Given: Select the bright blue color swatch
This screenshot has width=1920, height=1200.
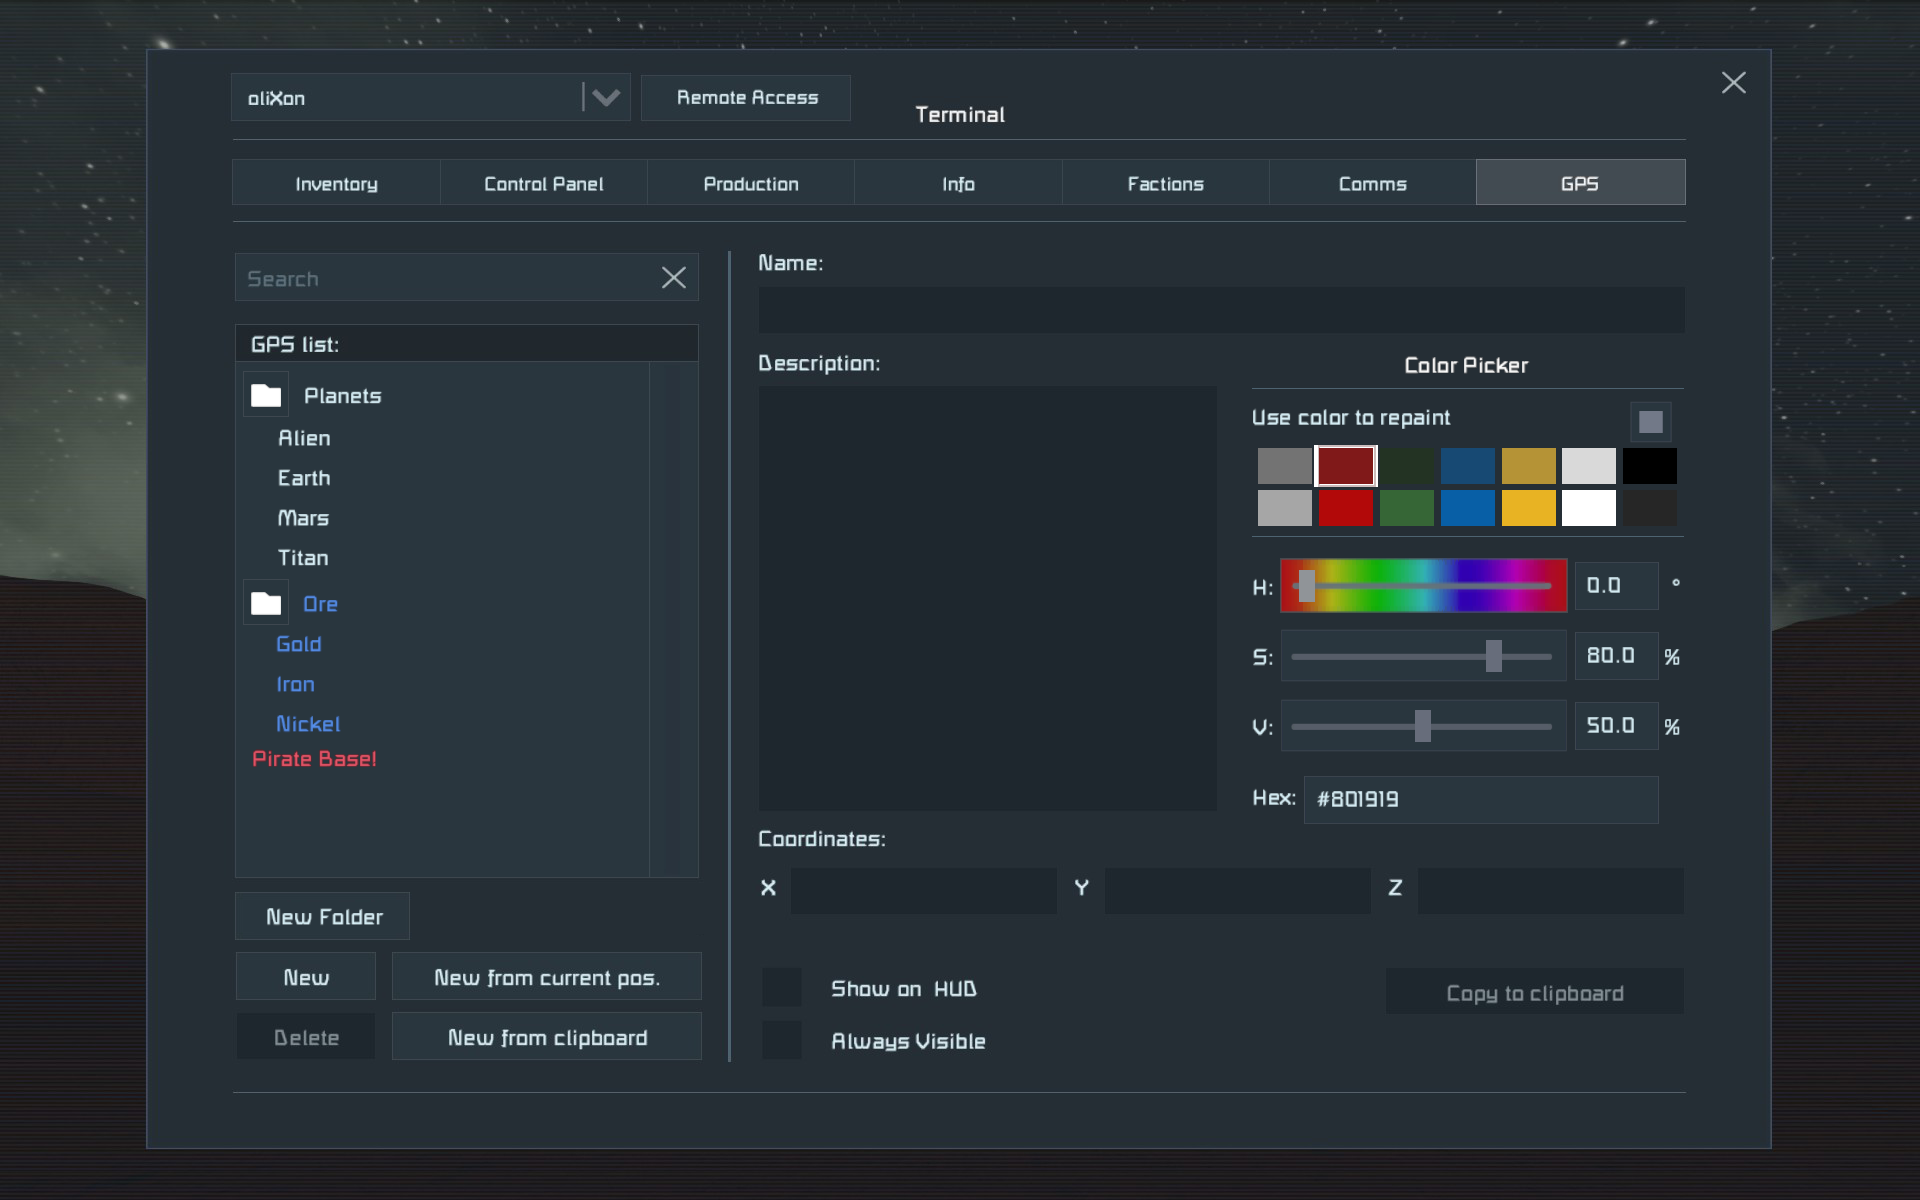Looking at the screenshot, I should 1467,508.
